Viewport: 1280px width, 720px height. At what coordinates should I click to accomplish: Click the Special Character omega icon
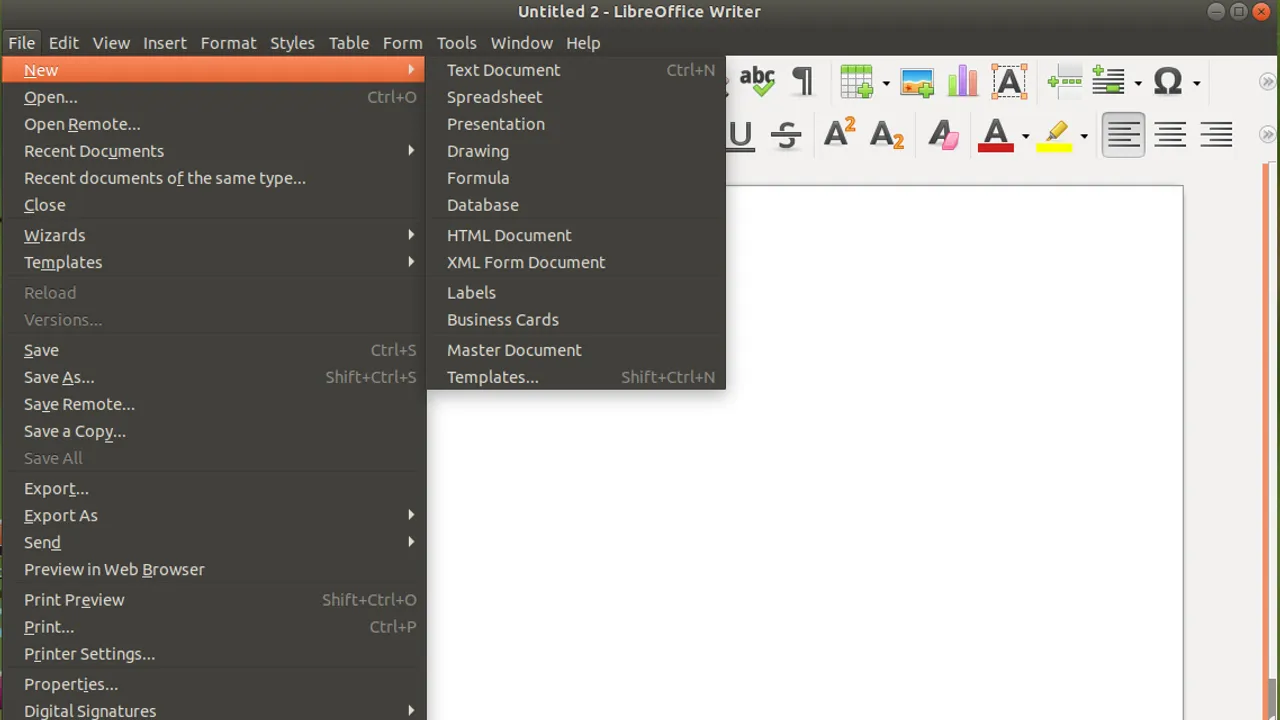1167,82
